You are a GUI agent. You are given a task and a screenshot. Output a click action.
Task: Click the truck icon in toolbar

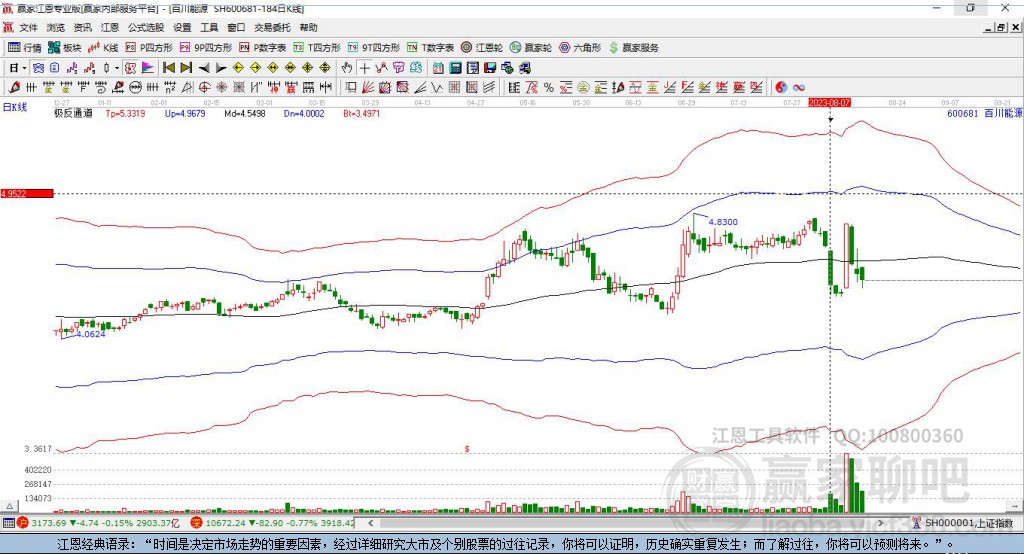[x=524, y=68]
